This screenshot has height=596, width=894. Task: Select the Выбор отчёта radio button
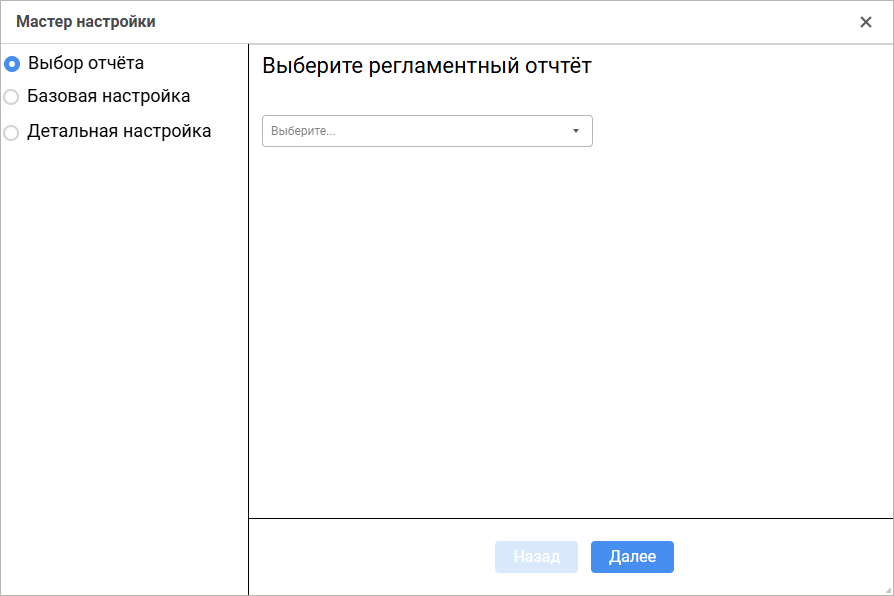(12, 64)
